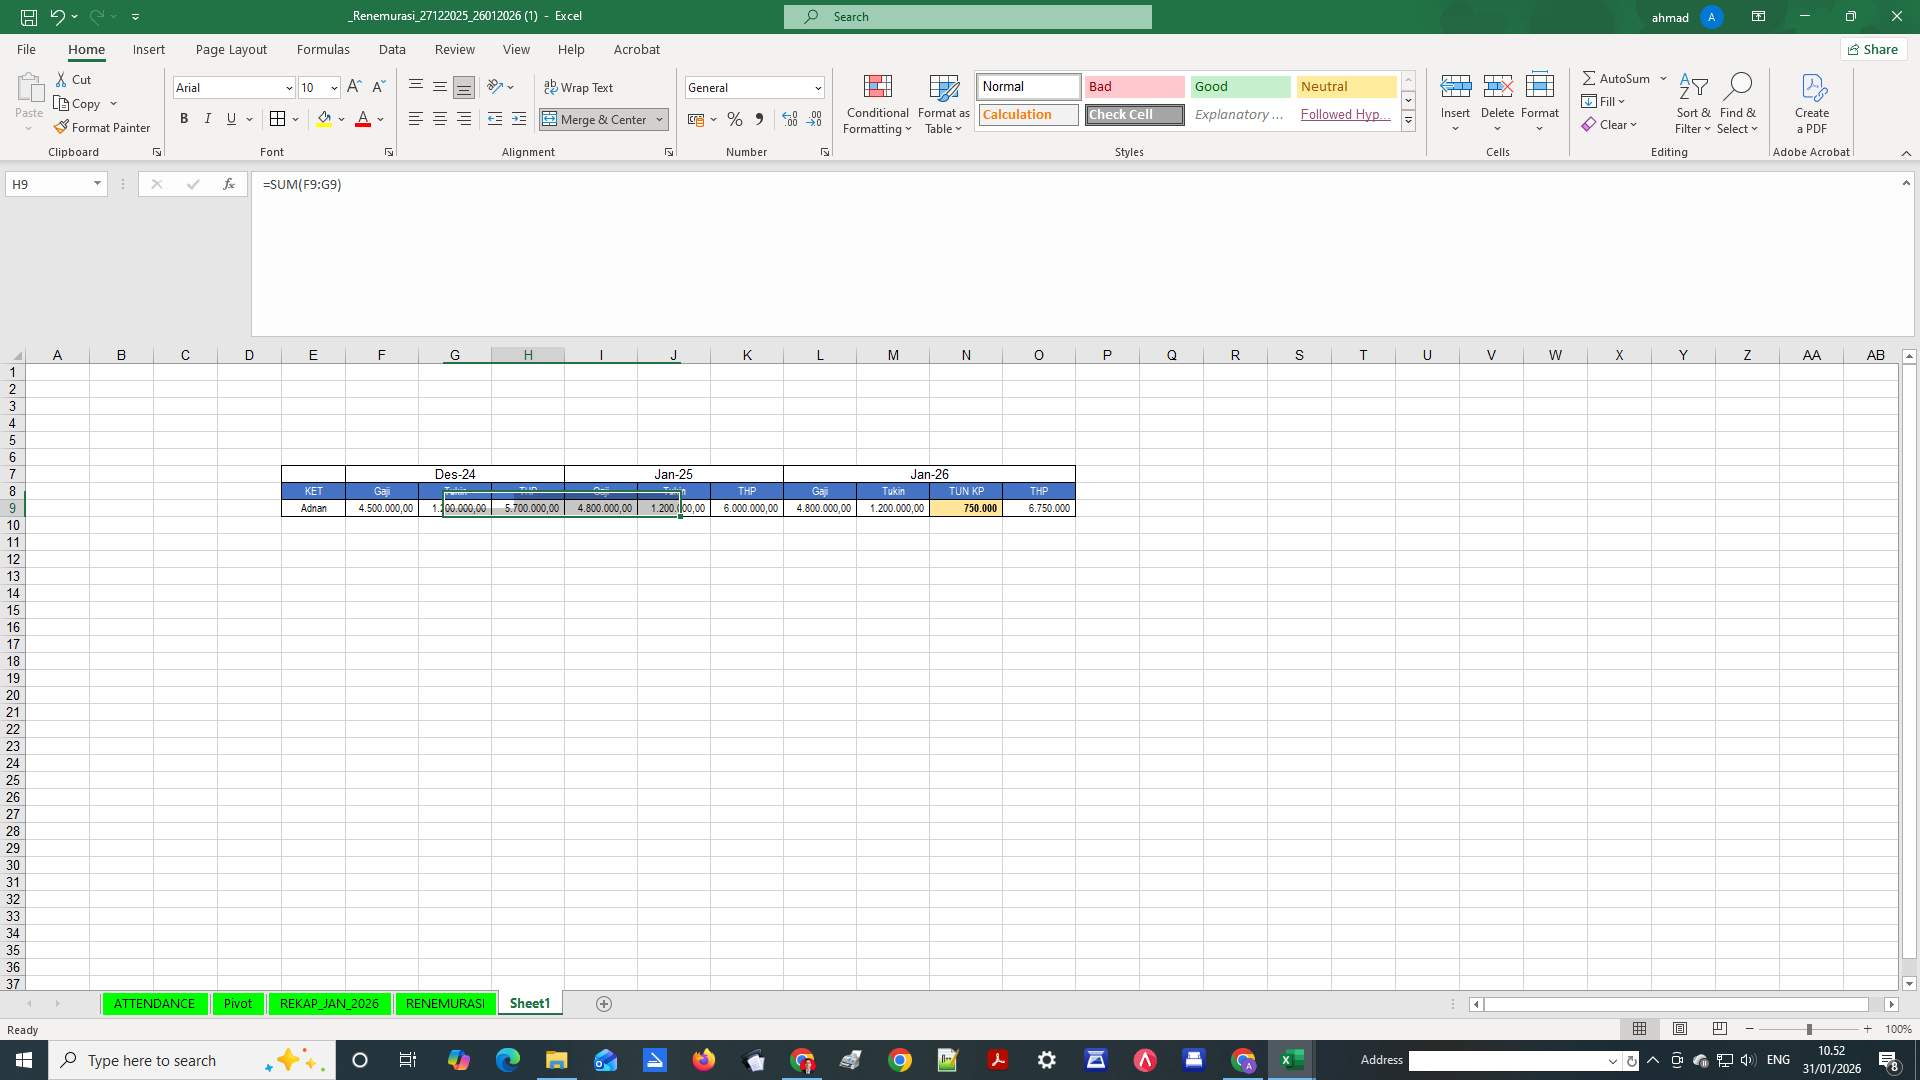1920x1080 pixels.
Task: Open the RENEMURASI sheet tab
Action: coord(444,1004)
